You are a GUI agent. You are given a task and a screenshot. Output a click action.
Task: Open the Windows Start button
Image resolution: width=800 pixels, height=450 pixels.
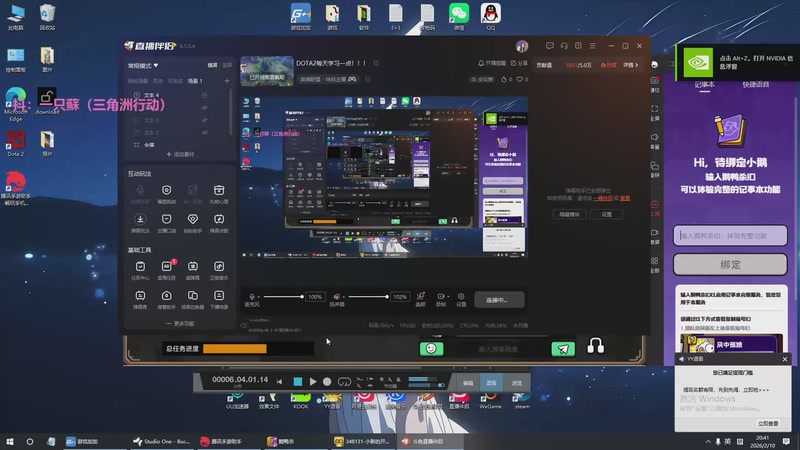pos(10,441)
